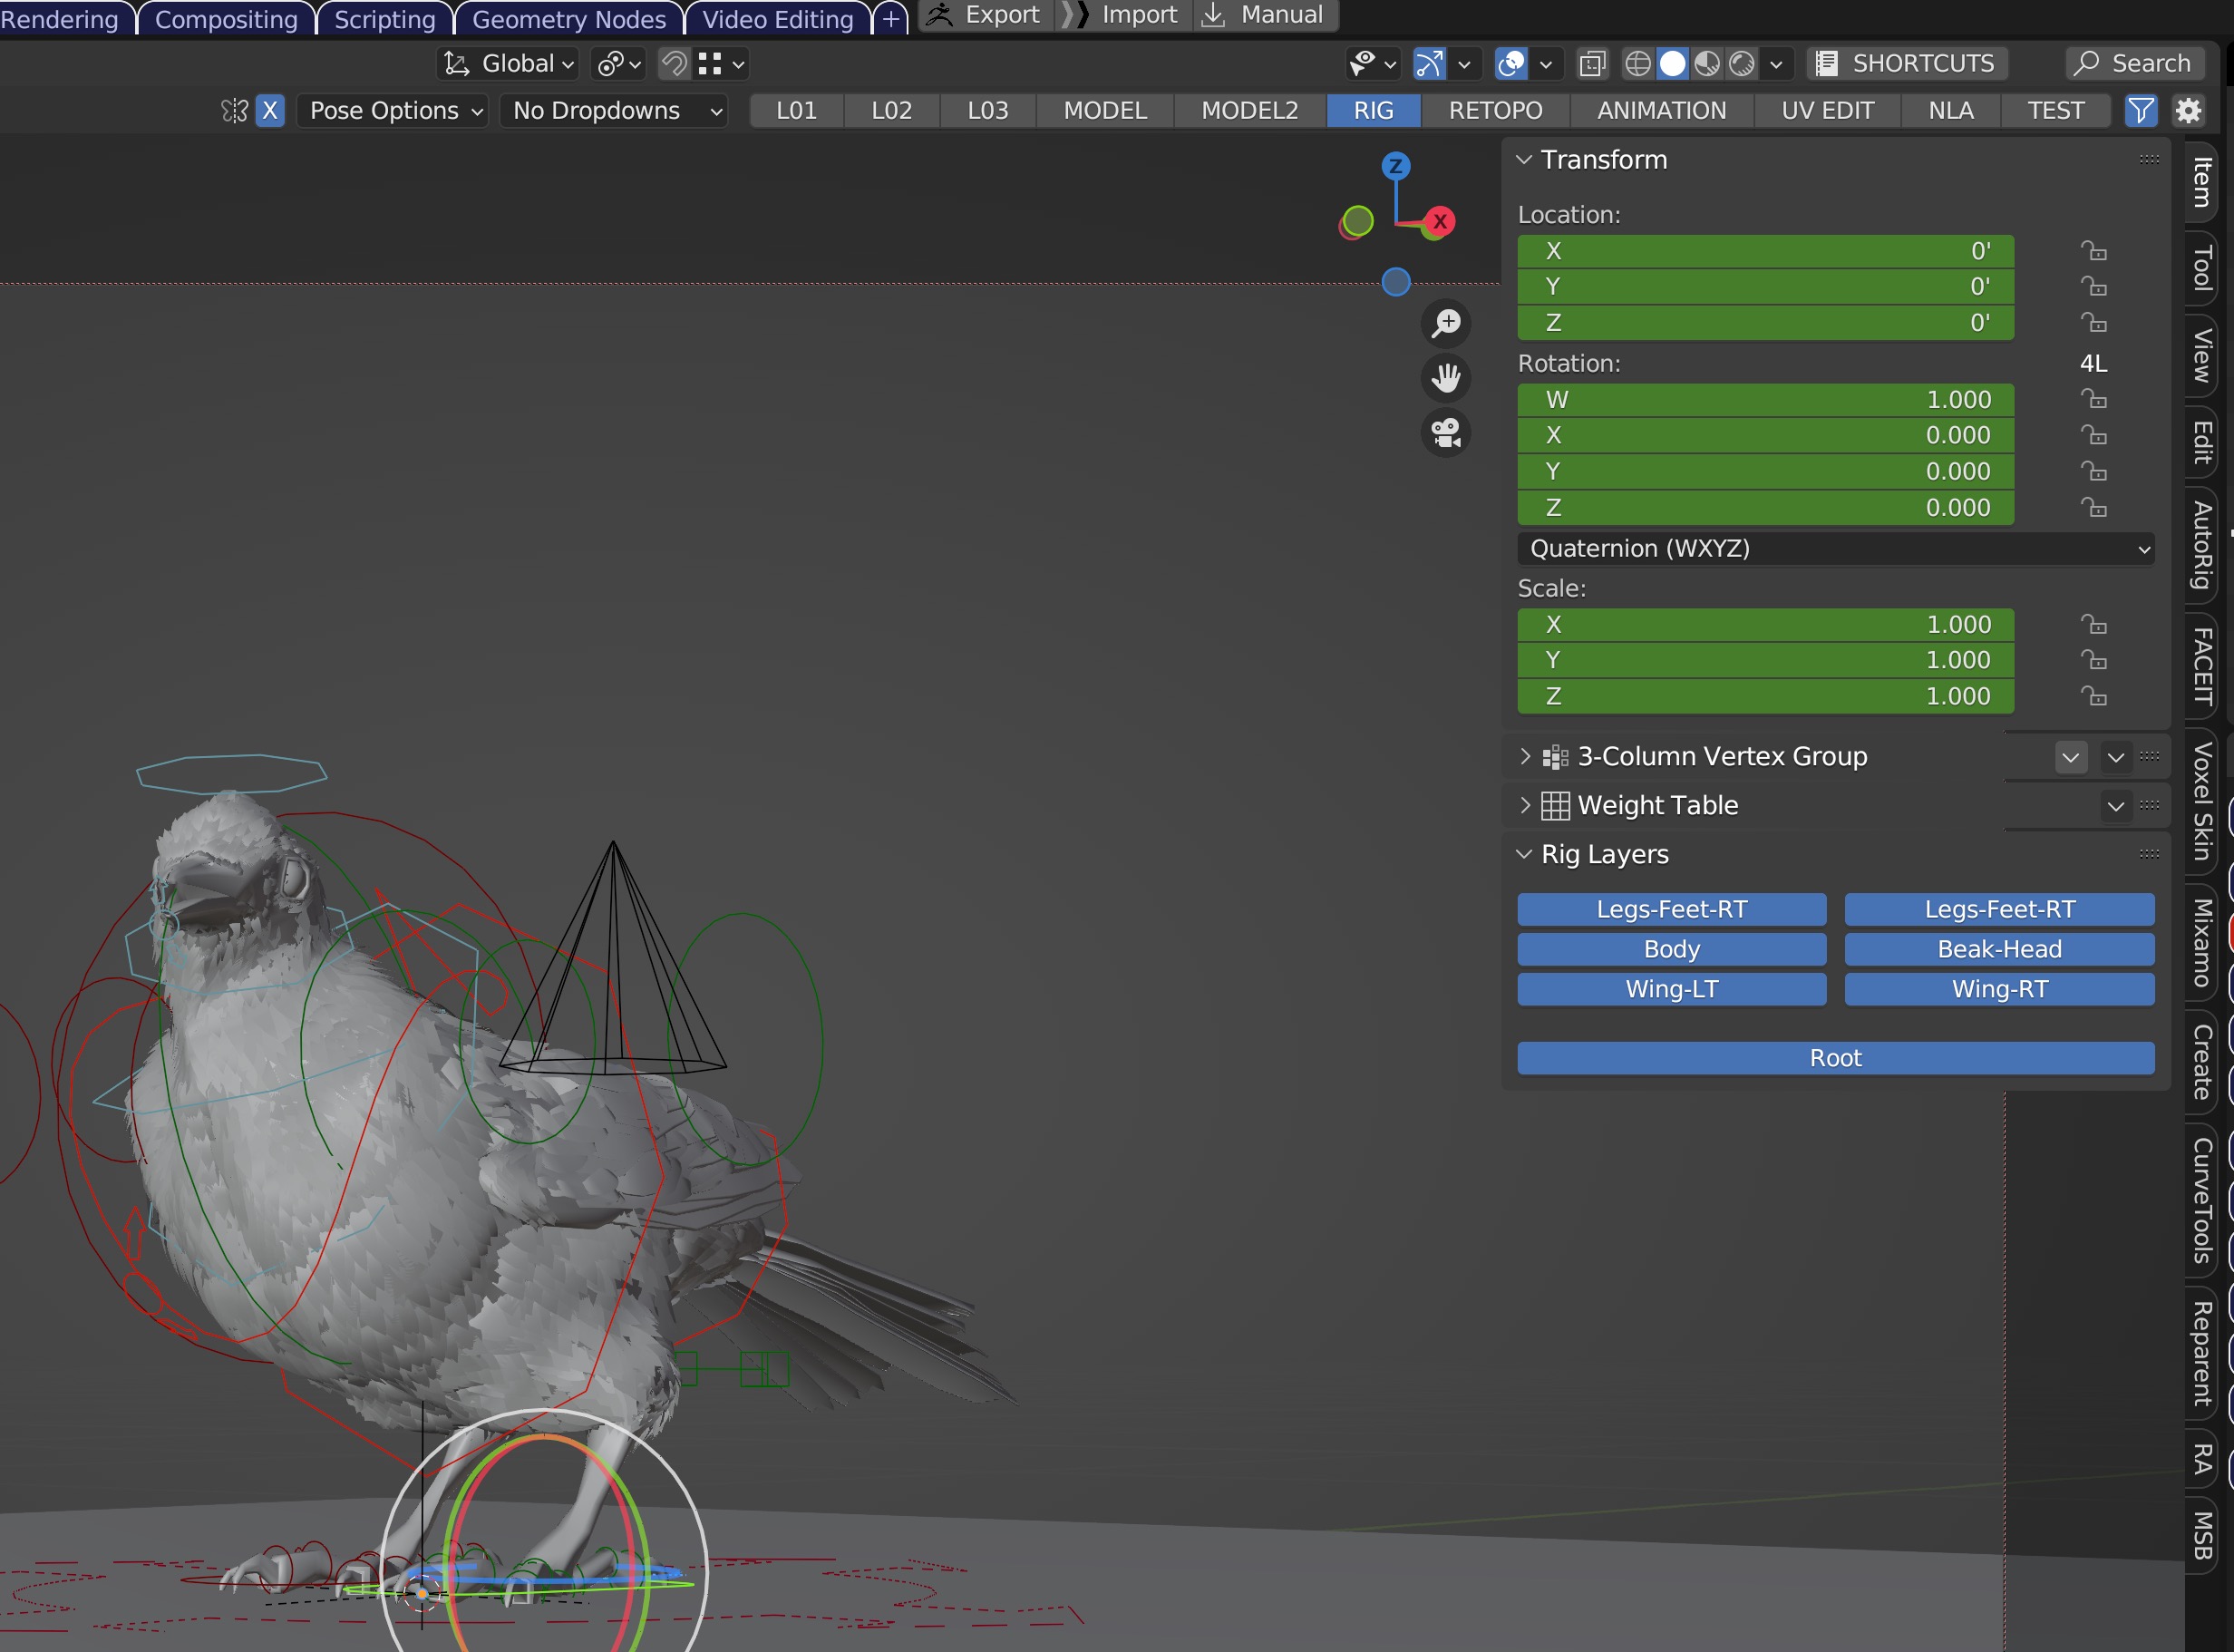
Task: Lock the Z location value
Action: tap(2096, 322)
